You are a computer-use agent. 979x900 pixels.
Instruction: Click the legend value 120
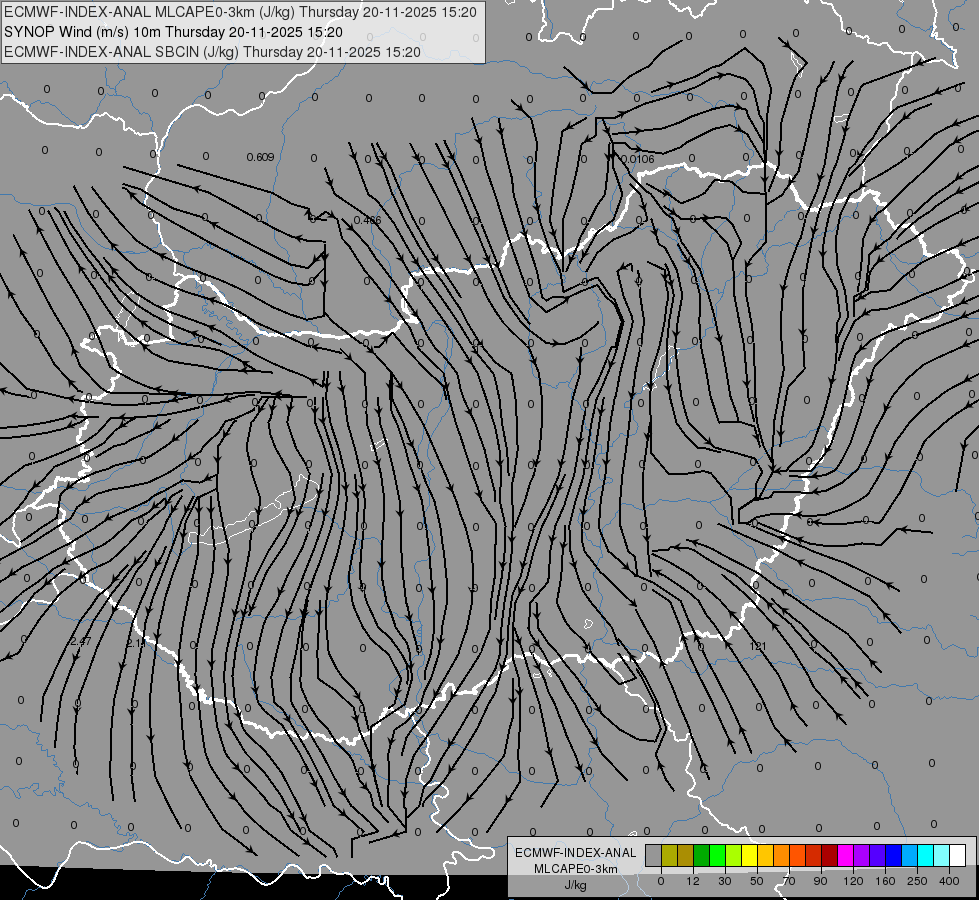853,881
